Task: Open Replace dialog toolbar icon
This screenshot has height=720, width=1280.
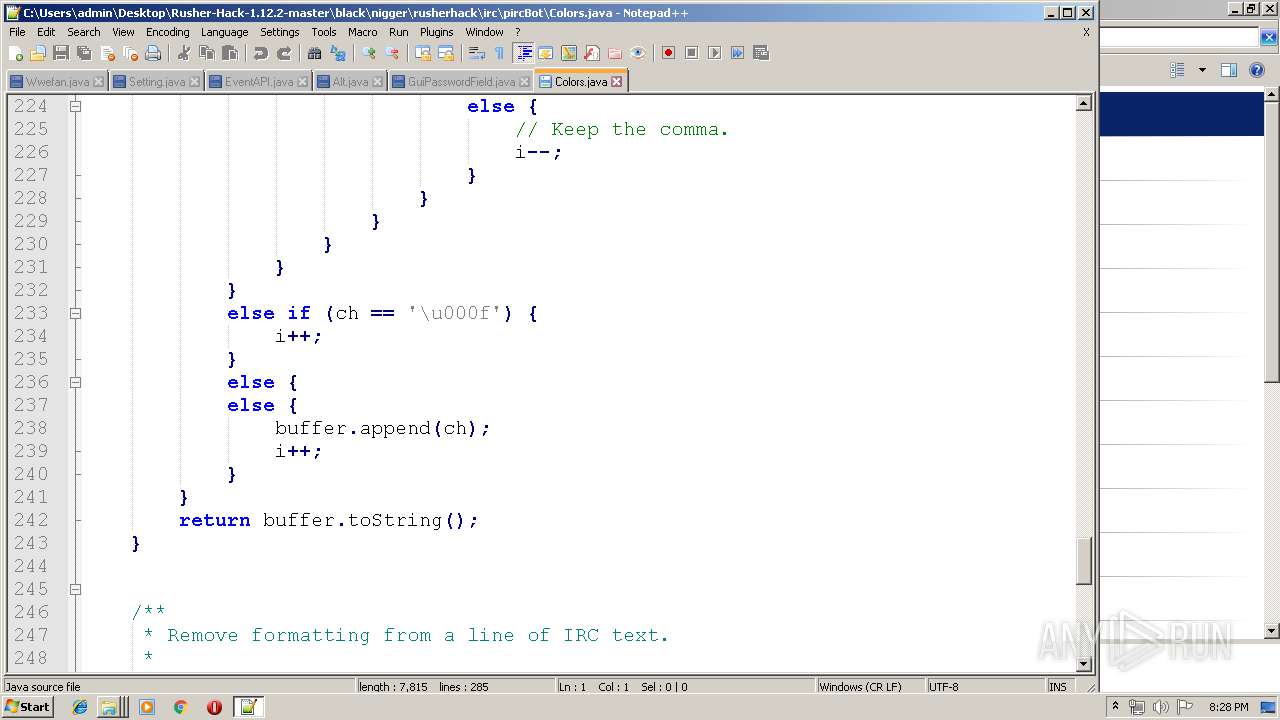Action: click(x=338, y=53)
